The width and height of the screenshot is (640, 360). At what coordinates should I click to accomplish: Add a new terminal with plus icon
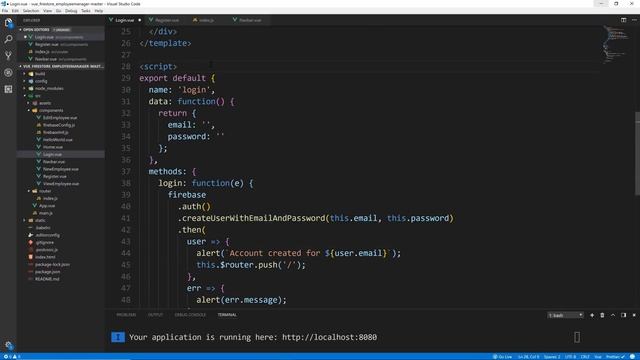(592, 315)
